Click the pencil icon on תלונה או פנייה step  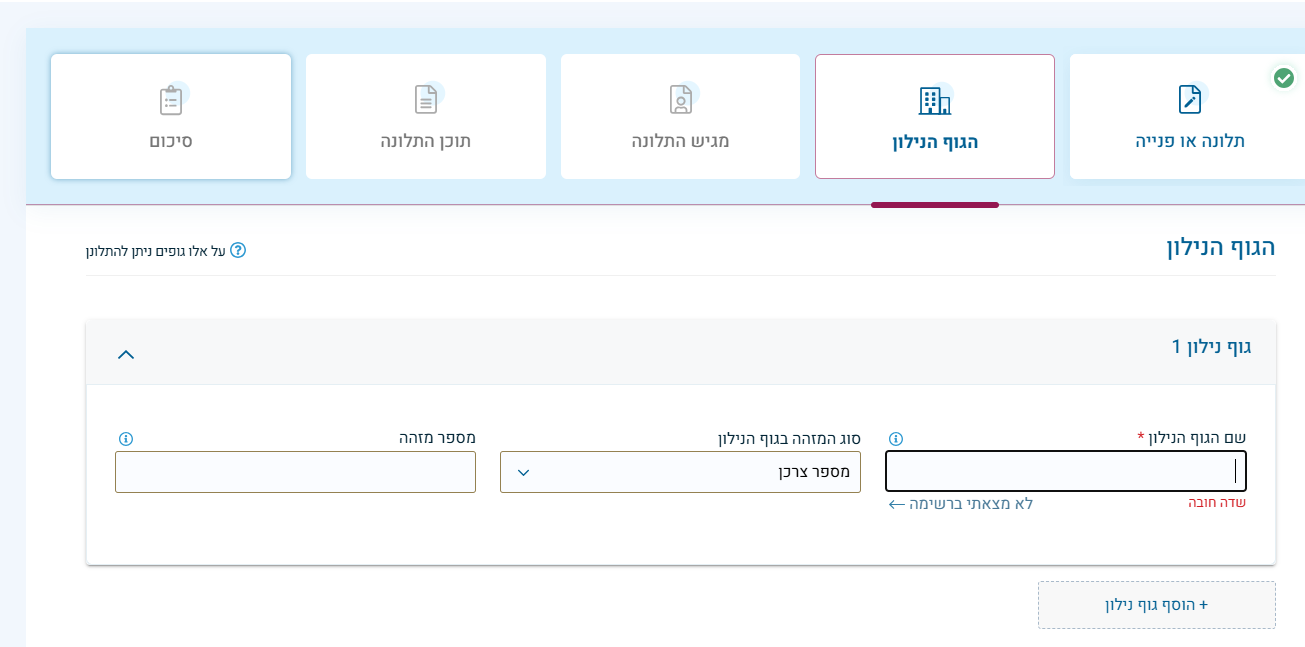(1189, 99)
